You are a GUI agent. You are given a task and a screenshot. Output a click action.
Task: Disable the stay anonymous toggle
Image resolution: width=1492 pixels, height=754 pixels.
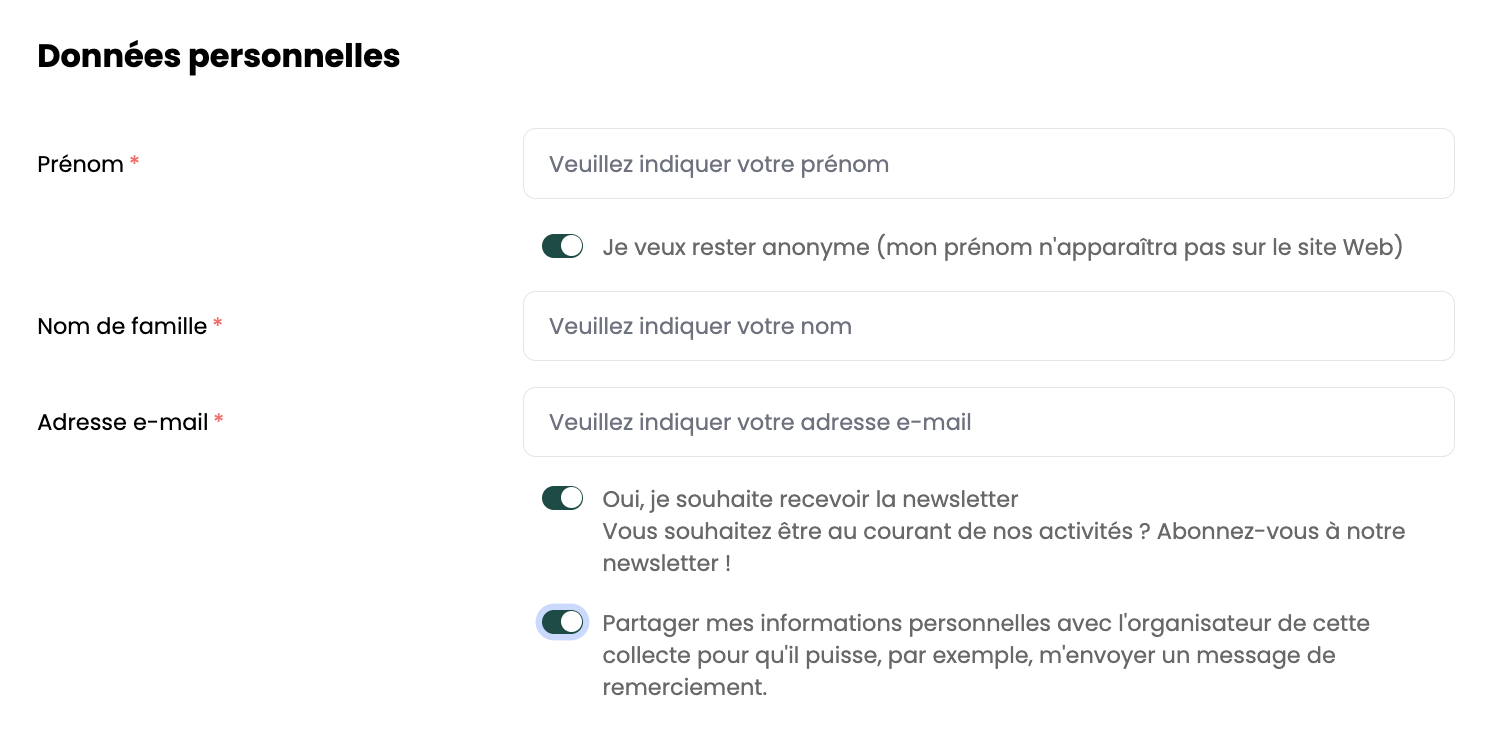point(562,246)
